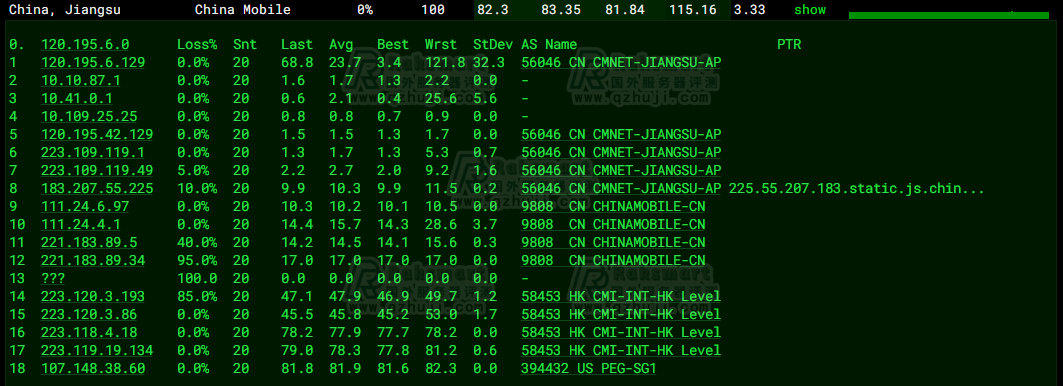Open hop 1 '56046 CN CMNET-JIANGSU-AP' link
The width and height of the screenshot is (1063, 386).
click(621, 62)
